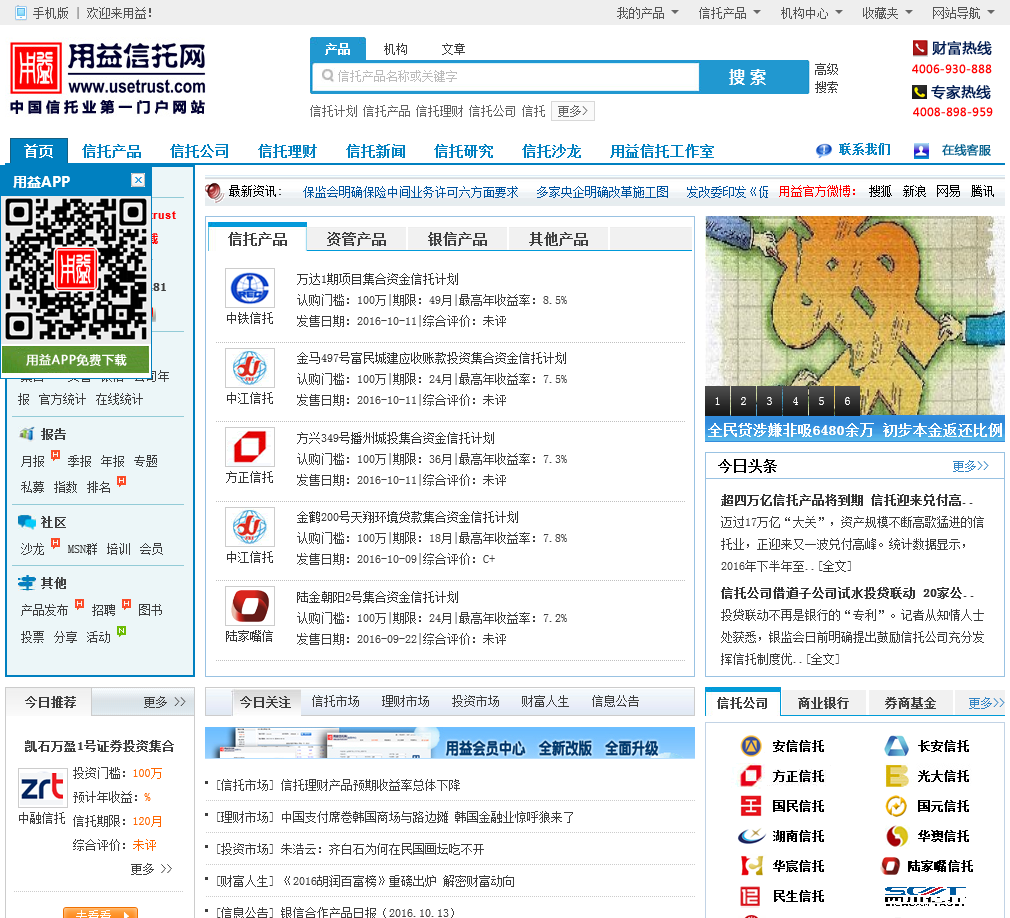Click the 国元信托 company icon
The height and width of the screenshot is (918, 1010).
[x=896, y=806]
